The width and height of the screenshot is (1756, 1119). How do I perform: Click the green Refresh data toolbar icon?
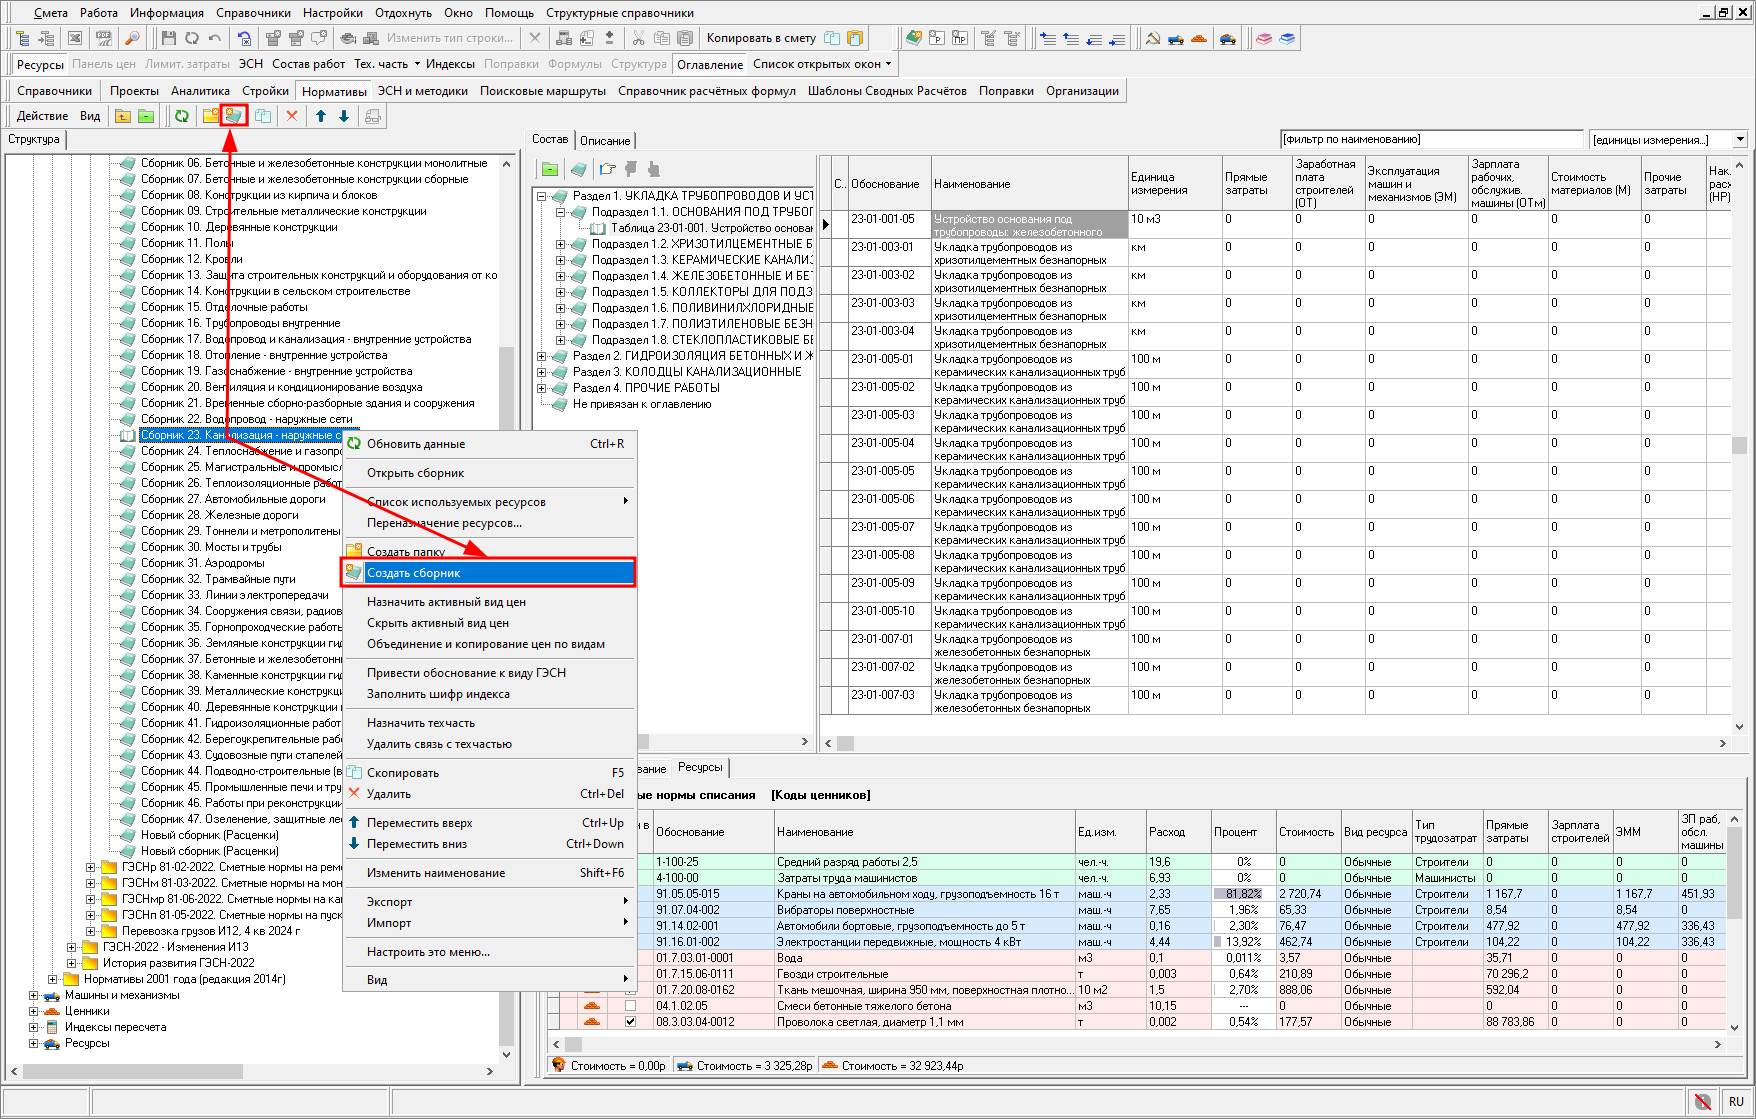click(x=181, y=116)
